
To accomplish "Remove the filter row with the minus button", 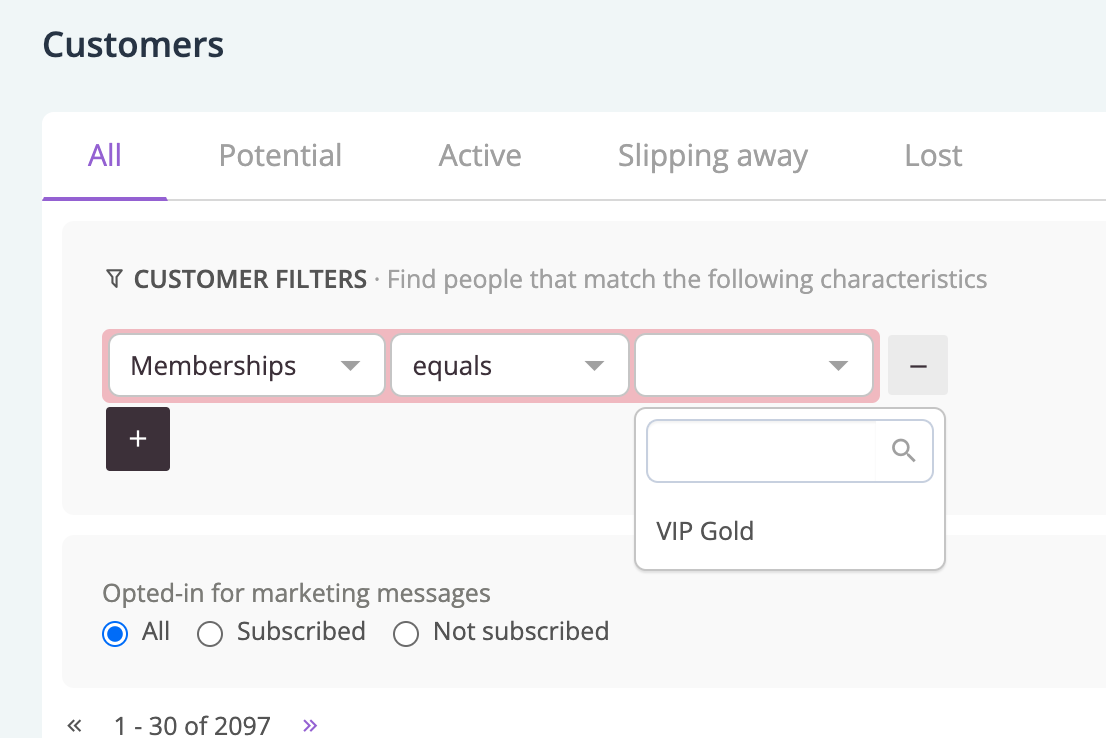I will [917, 365].
